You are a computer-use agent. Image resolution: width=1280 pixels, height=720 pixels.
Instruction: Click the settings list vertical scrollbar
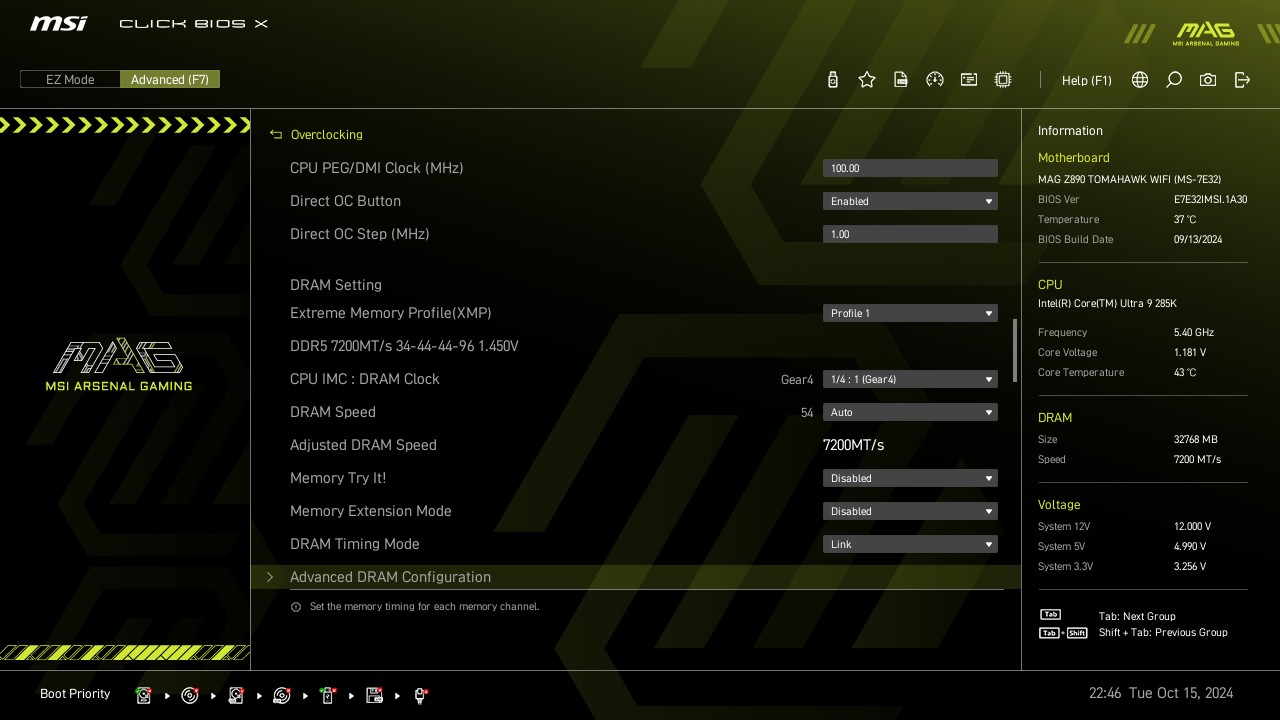(1015, 350)
